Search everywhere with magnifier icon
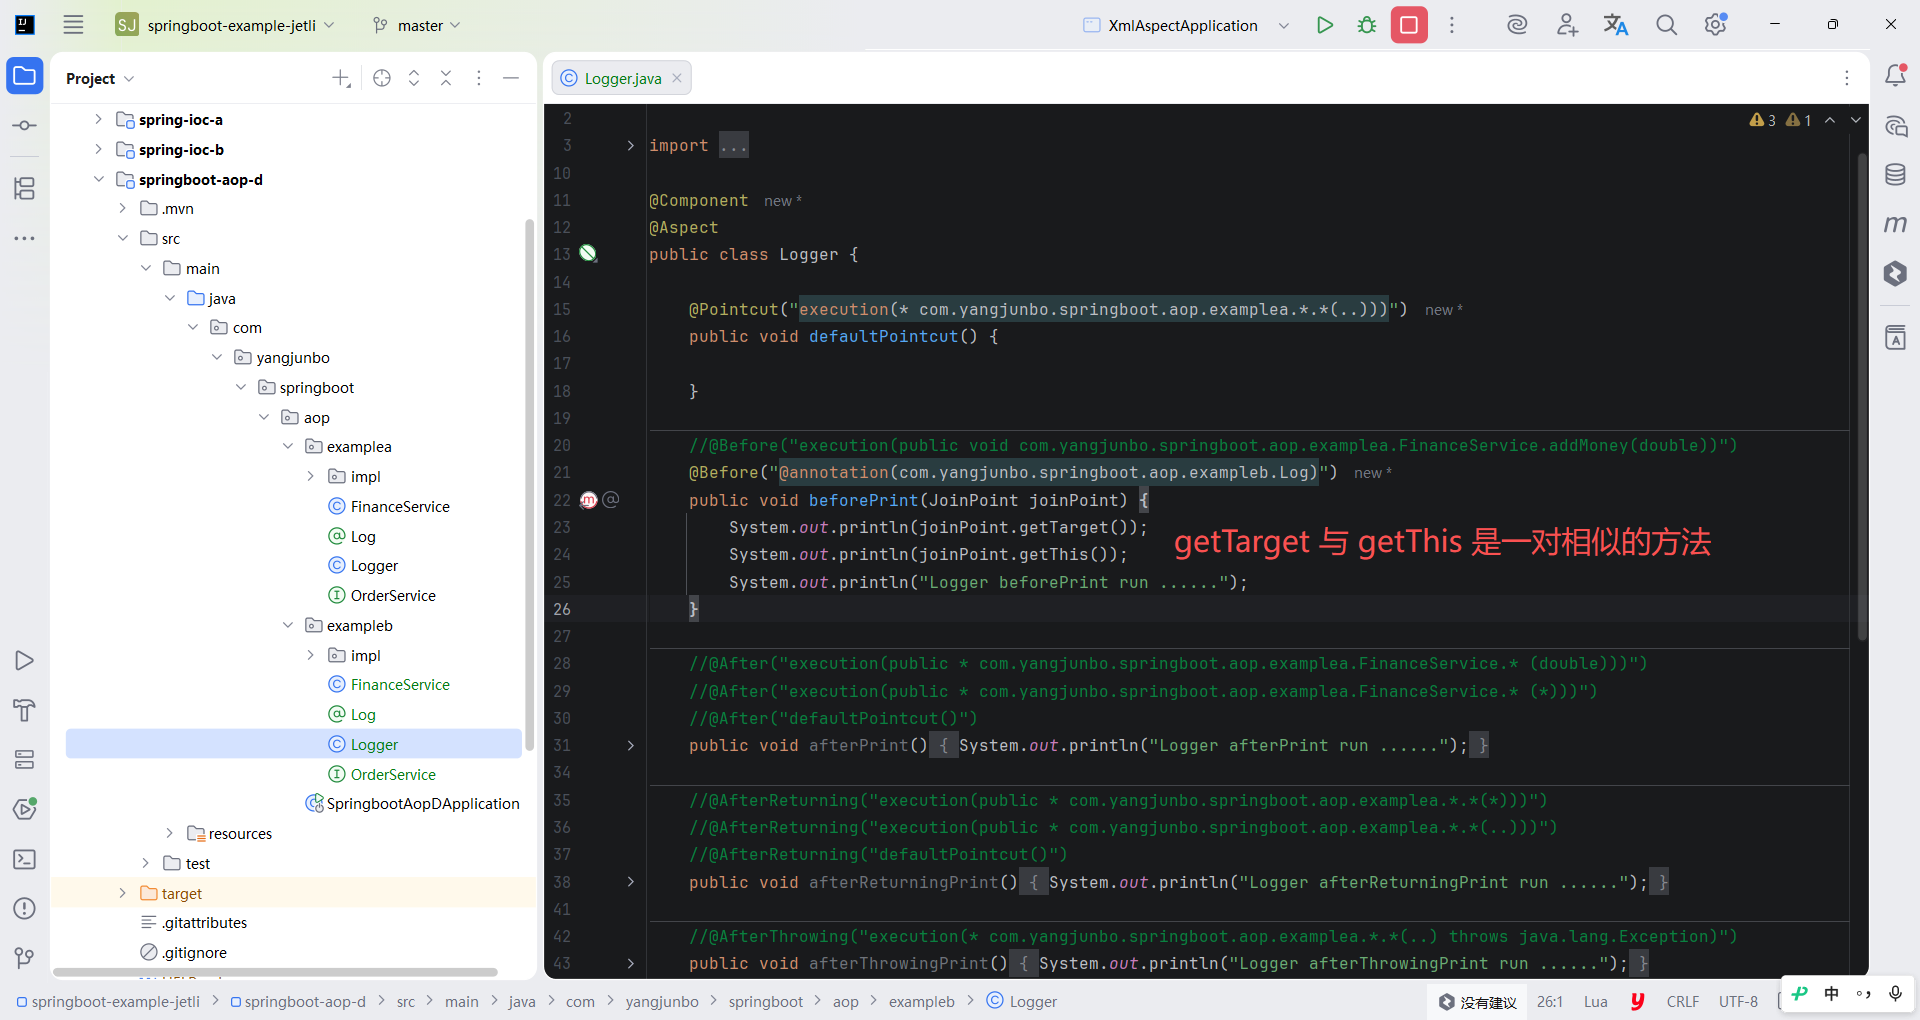The width and height of the screenshot is (1920, 1020). pos(1666,25)
